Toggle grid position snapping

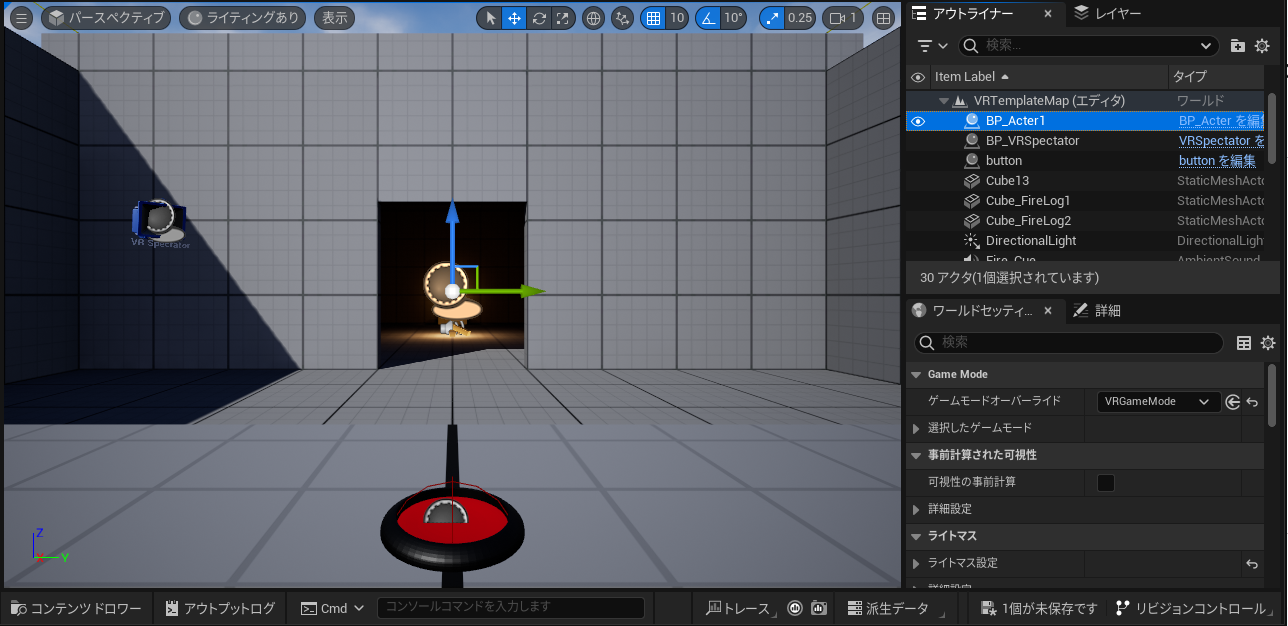[653, 18]
